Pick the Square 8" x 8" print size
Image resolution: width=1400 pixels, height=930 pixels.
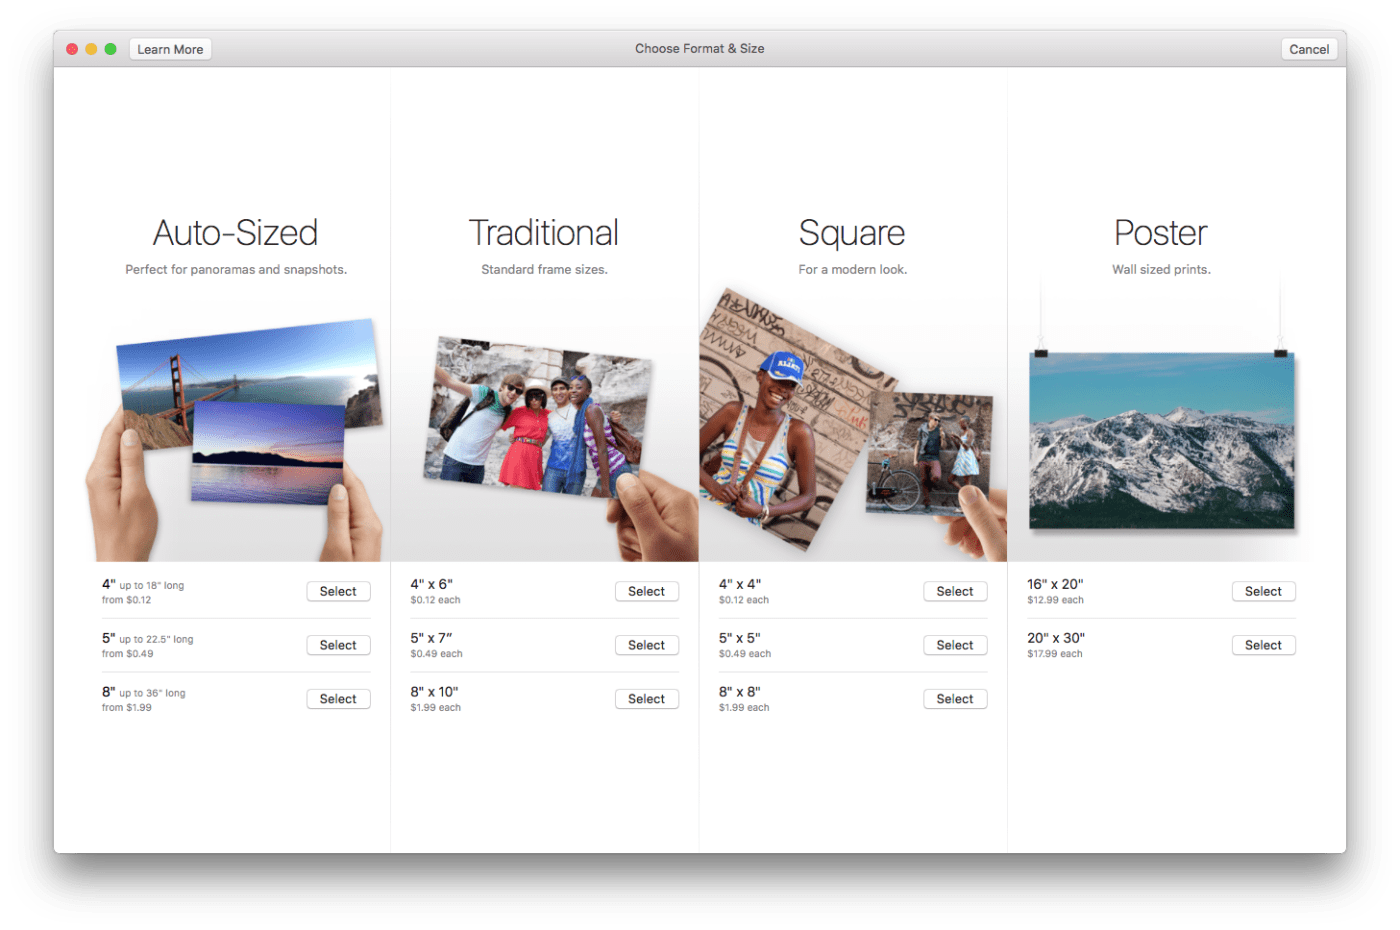pyautogui.click(x=955, y=699)
